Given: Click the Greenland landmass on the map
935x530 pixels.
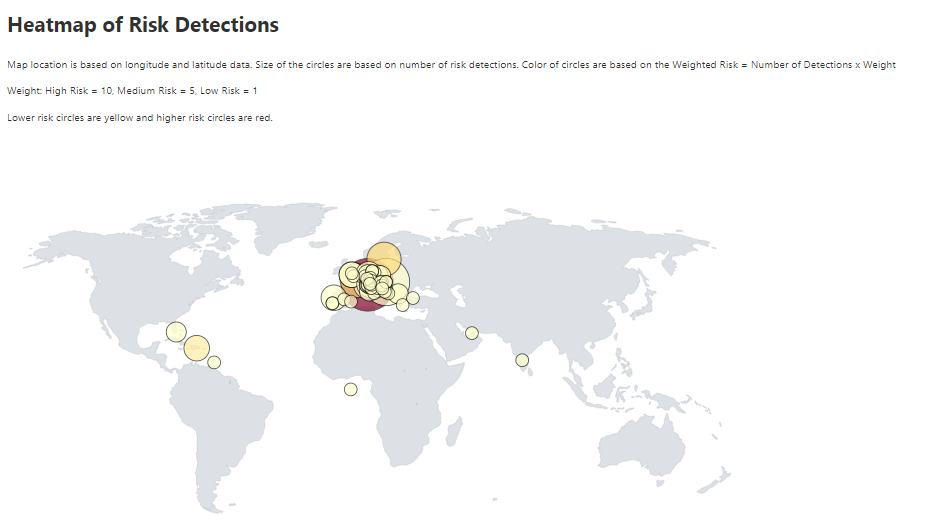Looking at the screenshot, I should (292, 224).
